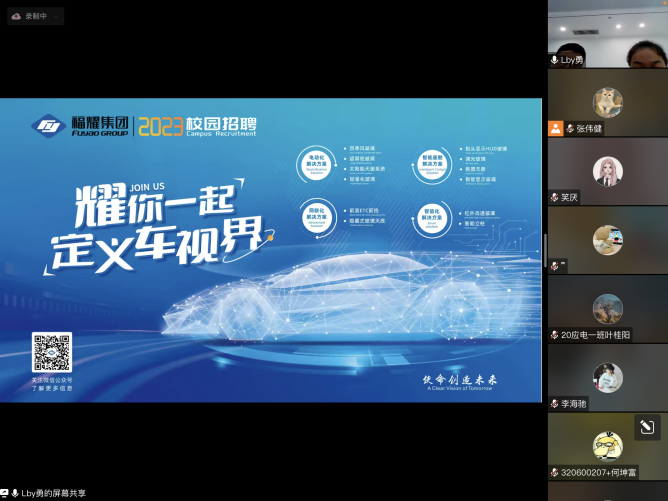Click the cloud recording status icon
The width and height of the screenshot is (668, 501).
tap(17, 16)
